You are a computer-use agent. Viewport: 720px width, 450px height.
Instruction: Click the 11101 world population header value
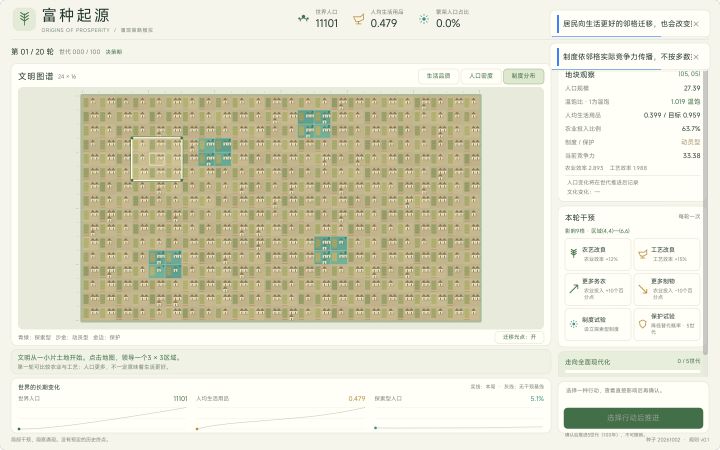pos(326,23)
